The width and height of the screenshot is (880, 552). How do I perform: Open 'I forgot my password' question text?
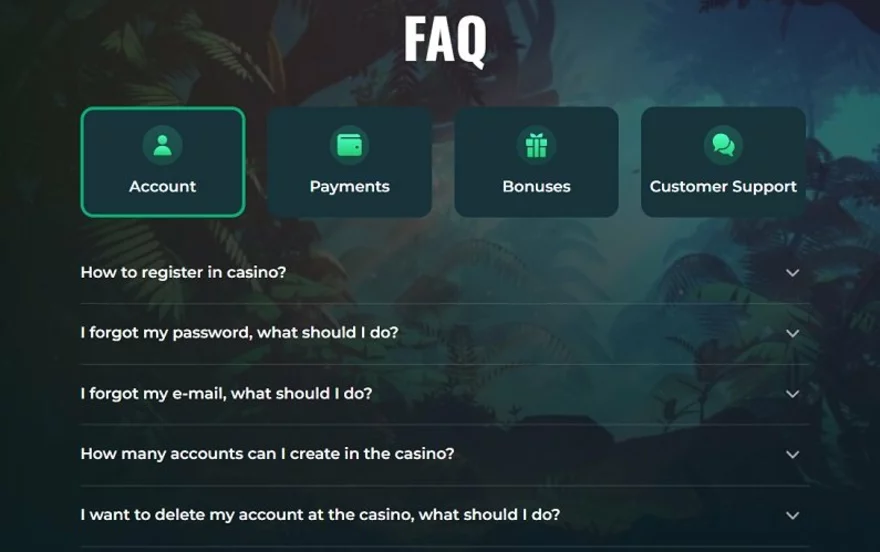click(240, 333)
